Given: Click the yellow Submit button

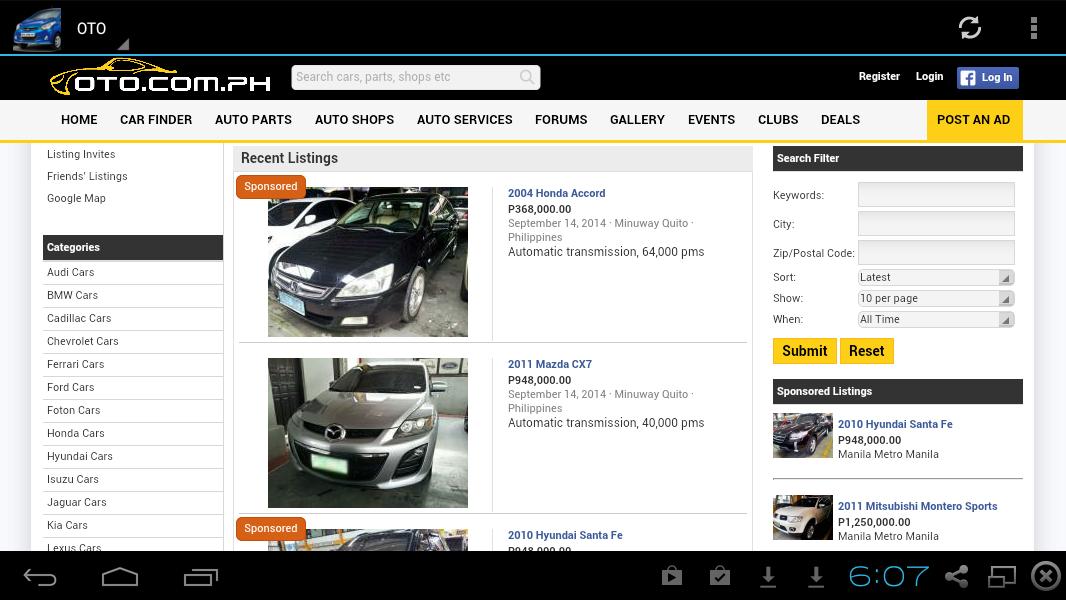Looking at the screenshot, I should click(x=804, y=351).
